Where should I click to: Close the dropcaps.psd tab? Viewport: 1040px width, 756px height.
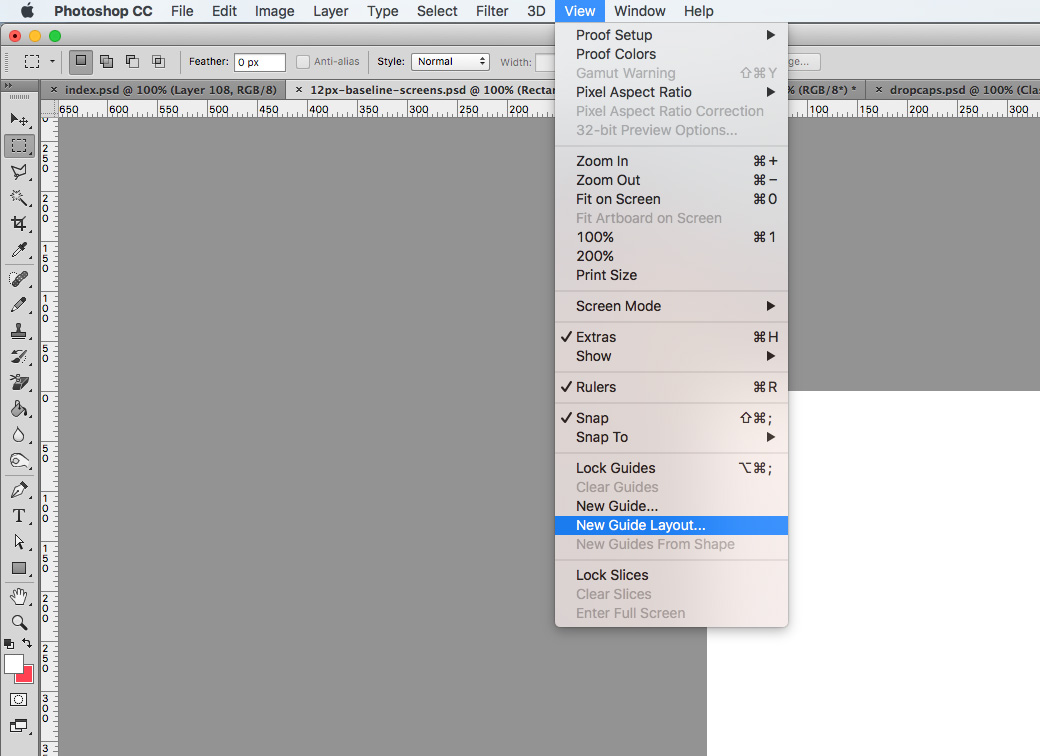879,90
